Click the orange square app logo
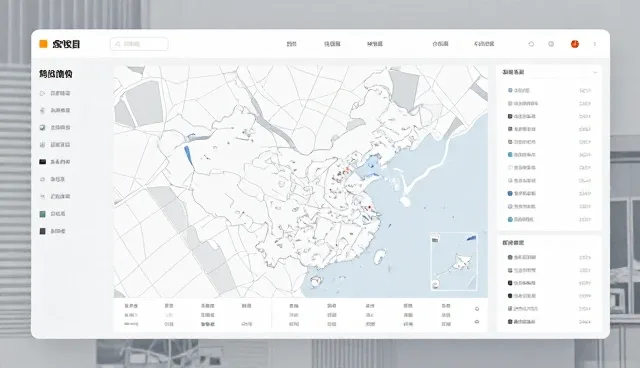Image resolution: width=640 pixels, height=368 pixels. (x=43, y=44)
